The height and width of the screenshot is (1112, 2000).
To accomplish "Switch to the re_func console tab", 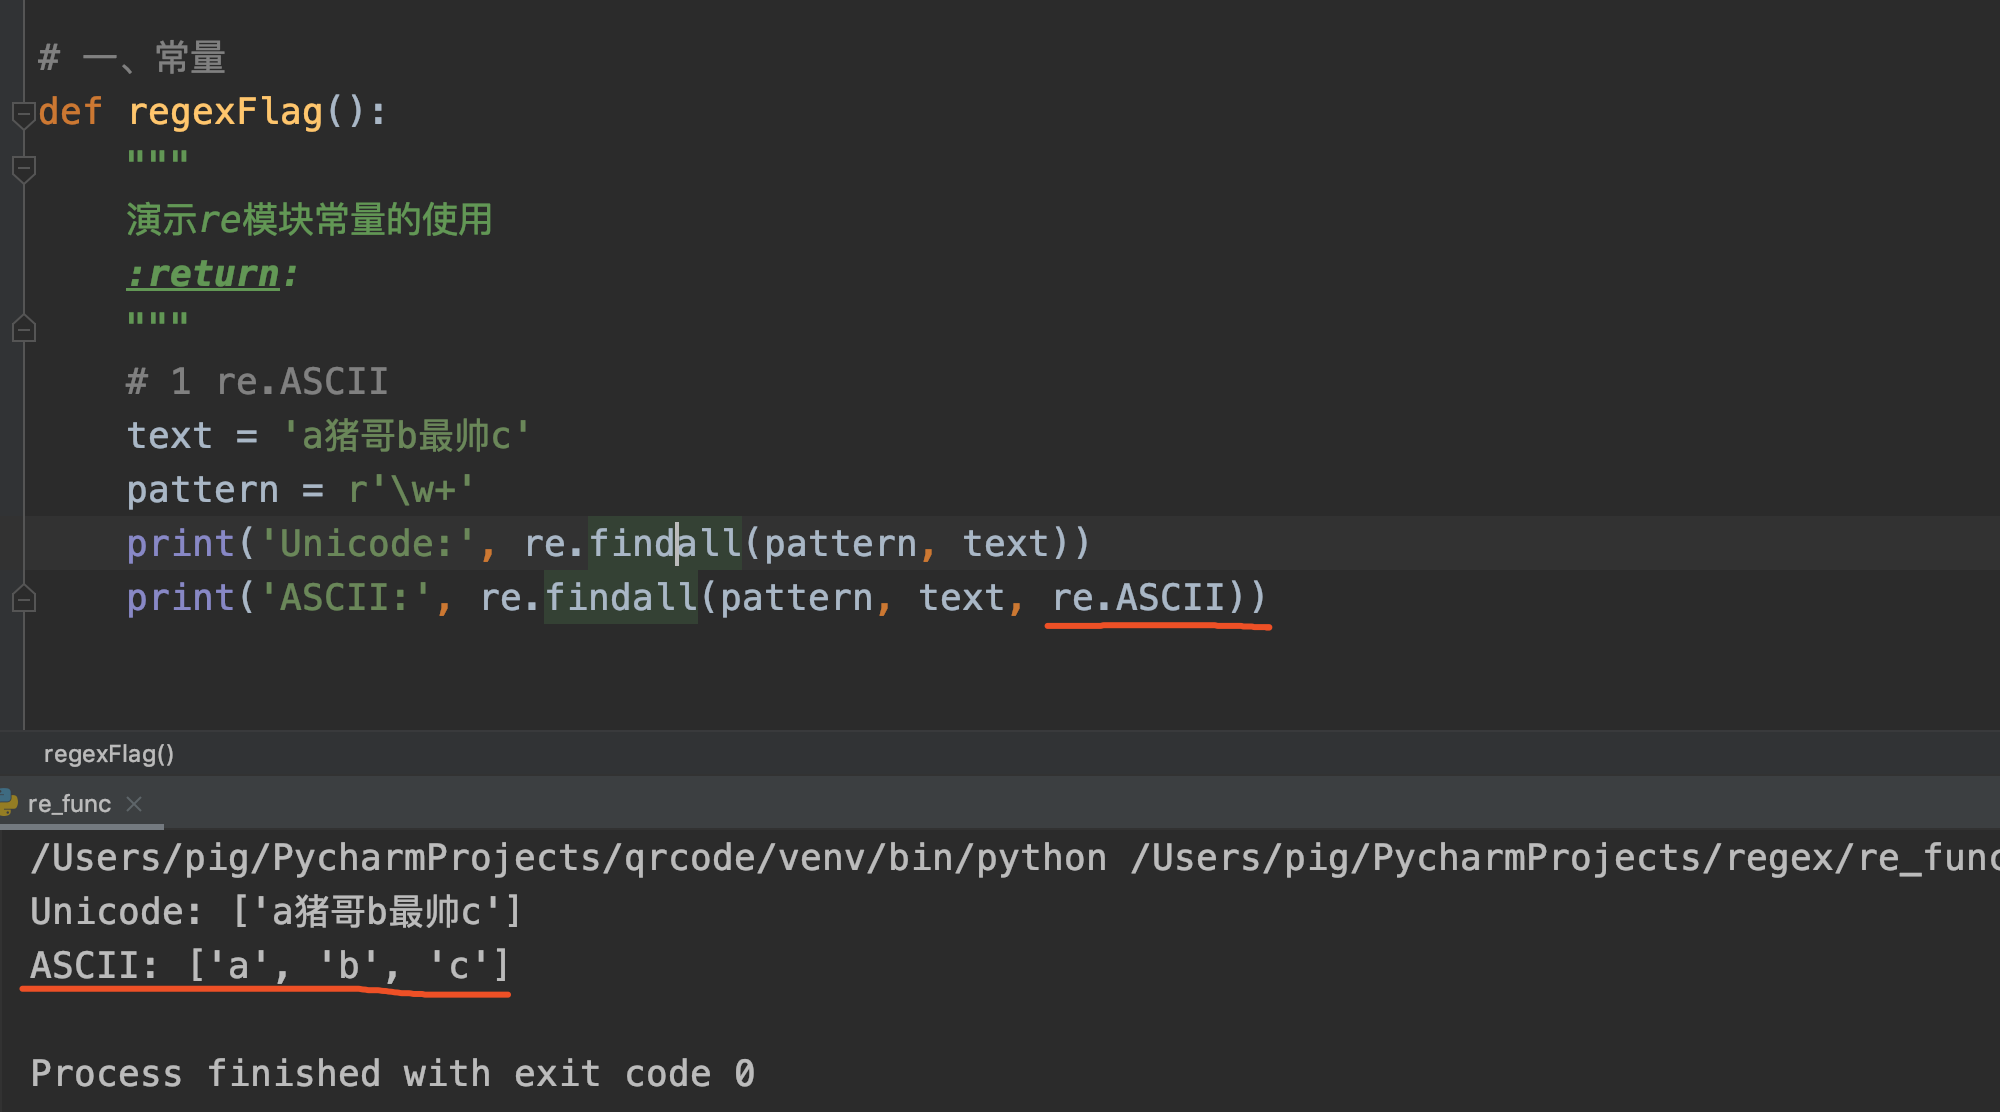I will pyautogui.click(x=70, y=803).
